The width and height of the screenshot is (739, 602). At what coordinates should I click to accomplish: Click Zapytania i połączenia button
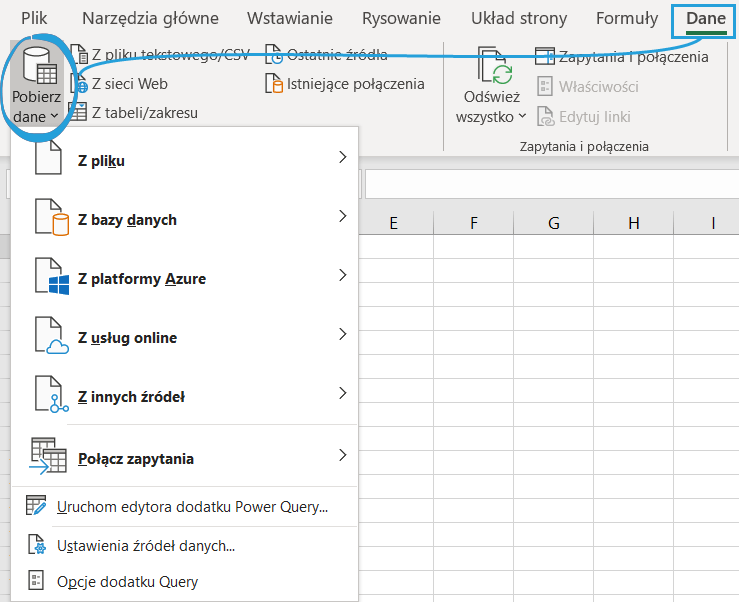pos(622,57)
